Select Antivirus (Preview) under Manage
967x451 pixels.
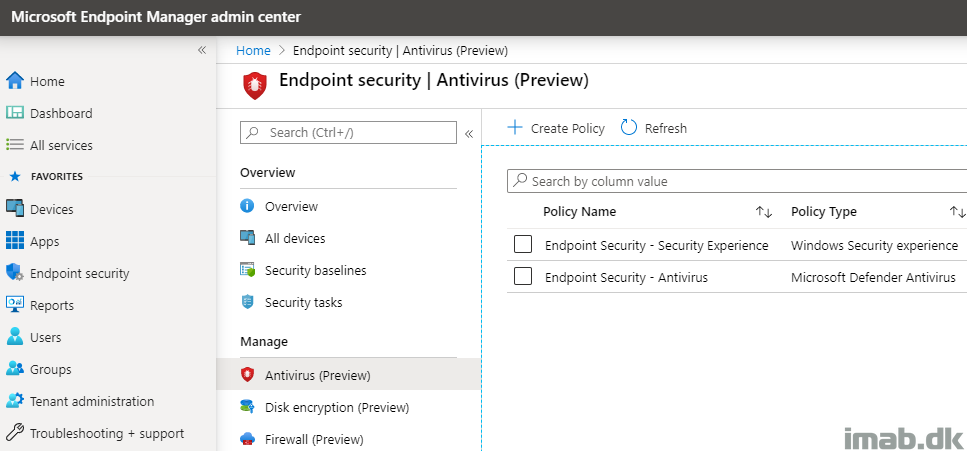click(348, 374)
